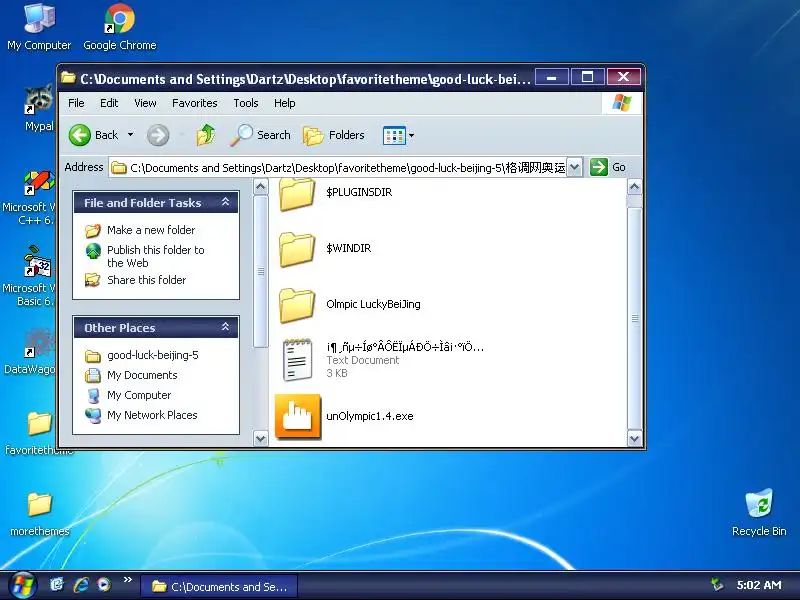The height and width of the screenshot is (600, 800).
Task: Collapse File and Folder Tasks panel
Action: (x=225, y=202)
